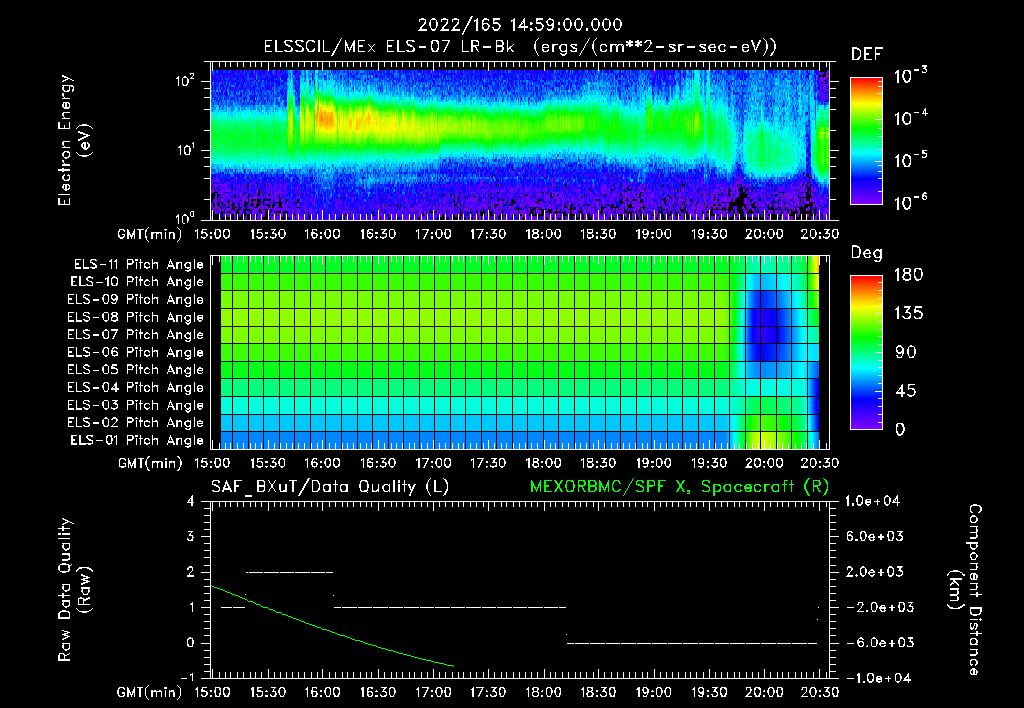1024x708 pixels.
Task: Click the 20:30 tick under the spectrogram
Action: click(x=820, y=234)
